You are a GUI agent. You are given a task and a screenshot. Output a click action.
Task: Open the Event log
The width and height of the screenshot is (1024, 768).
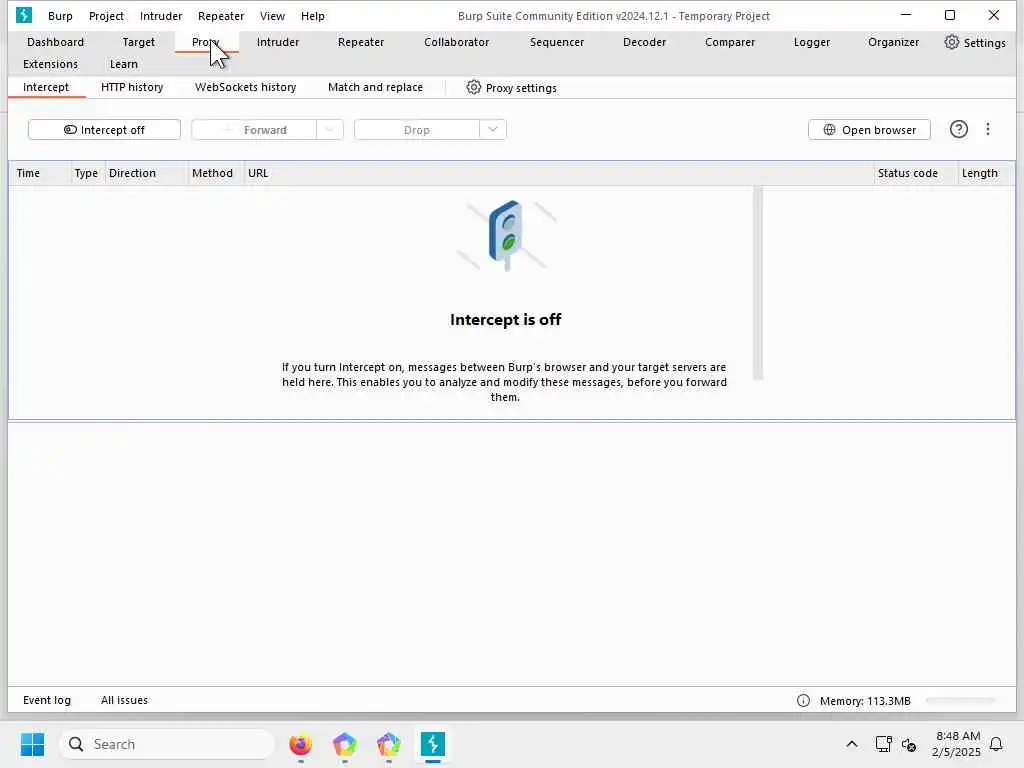click(x=47, y=700)
